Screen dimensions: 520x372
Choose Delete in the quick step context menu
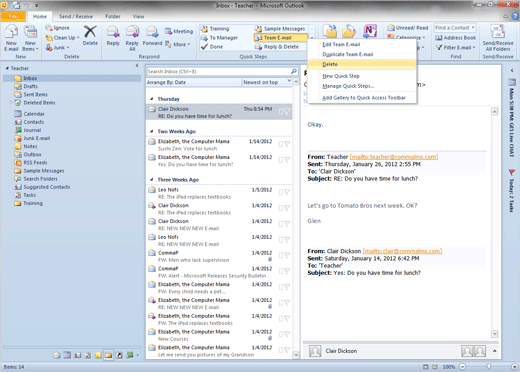pos(362,64)
